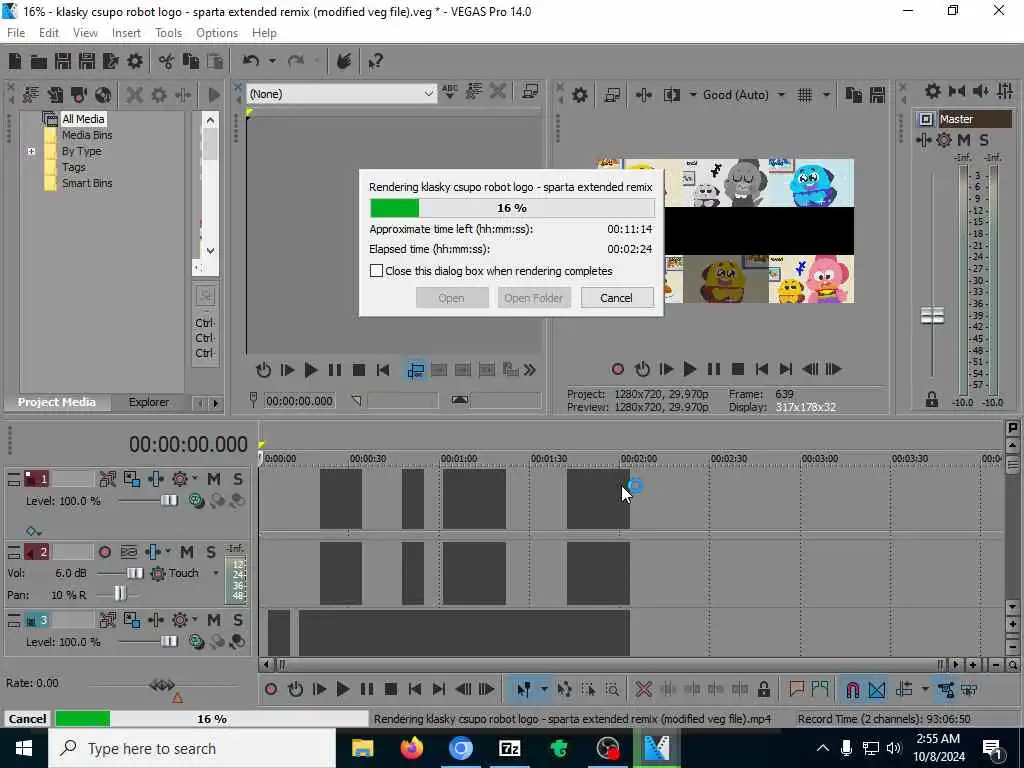Click the Save snapshot icon in preview toolbar
Screen dimensions: 1024x768
pos(877,95)
